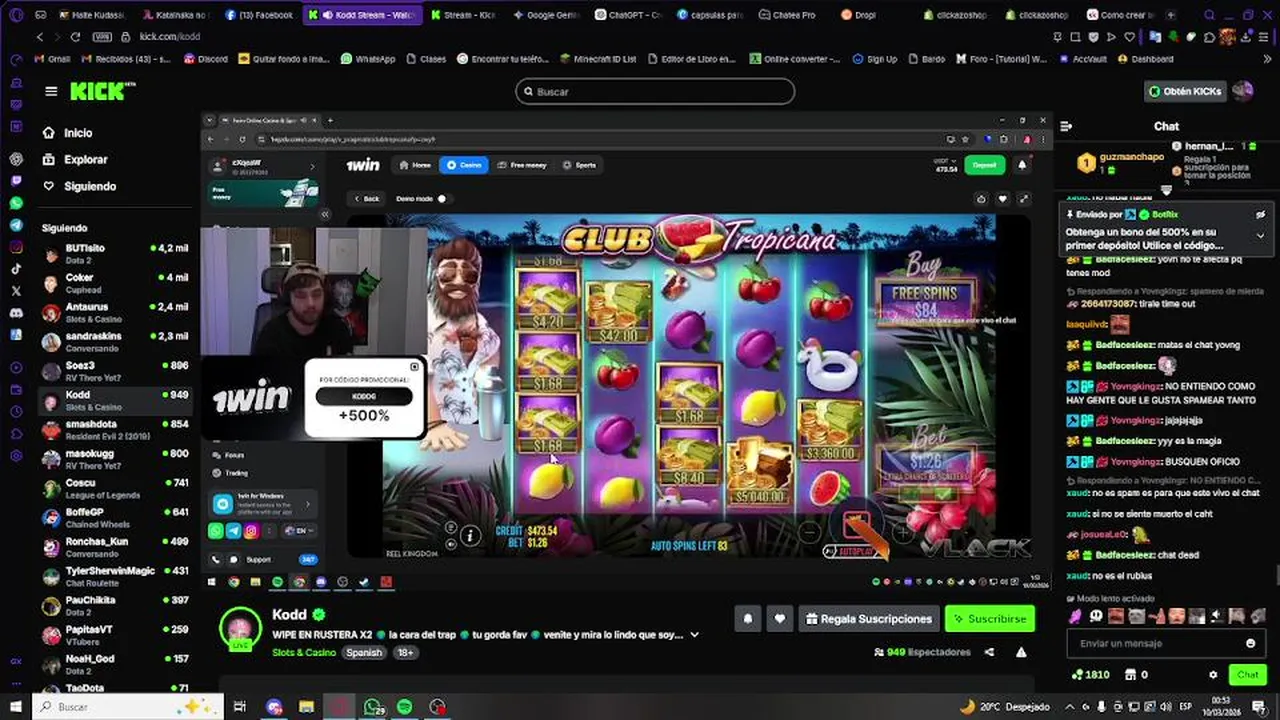Unpin the BotRix pinned message

coord(1260,214)
